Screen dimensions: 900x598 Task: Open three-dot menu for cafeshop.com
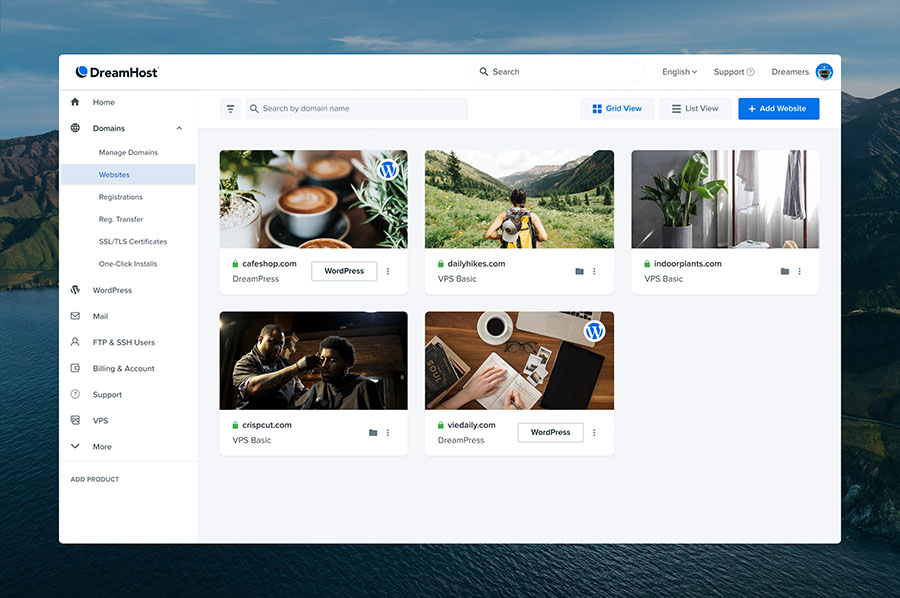[388, 271]
